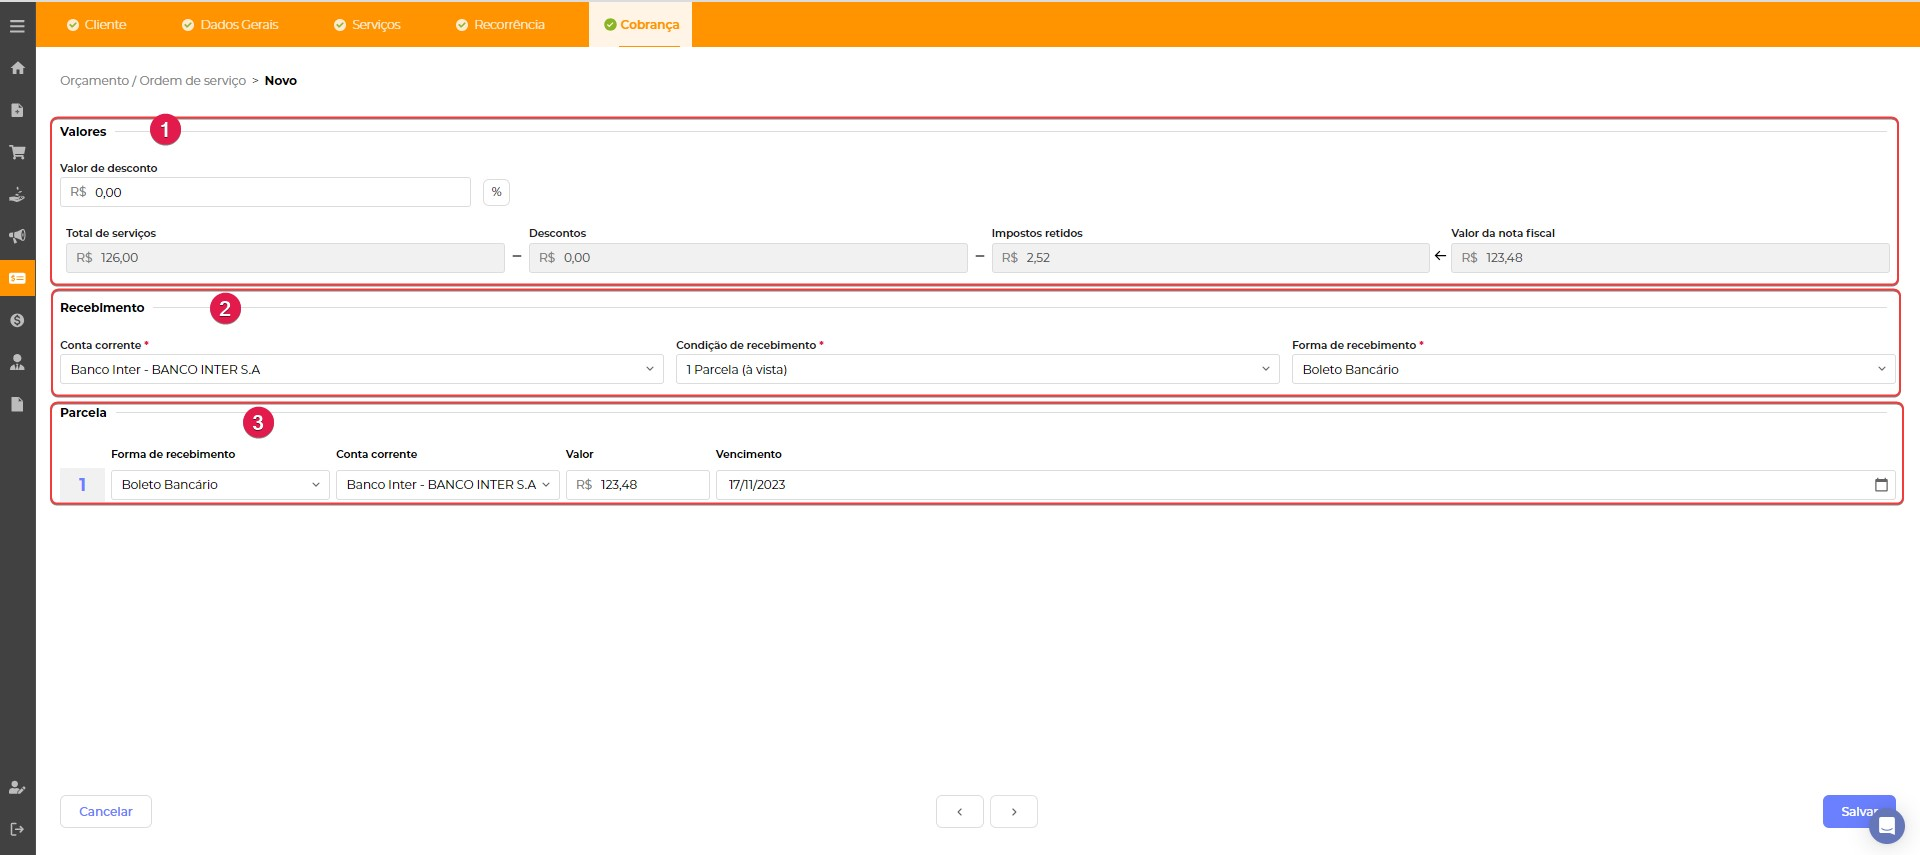The width and height of the screenshot is (1920, 855).
Task: Open the shopping cart sidebar icon
Action: click(x=17, y=152)
